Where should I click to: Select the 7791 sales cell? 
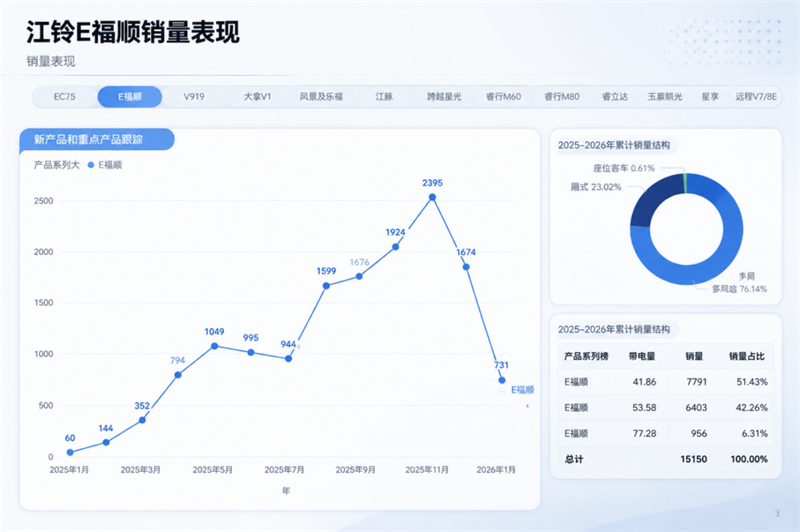point(696,382)
